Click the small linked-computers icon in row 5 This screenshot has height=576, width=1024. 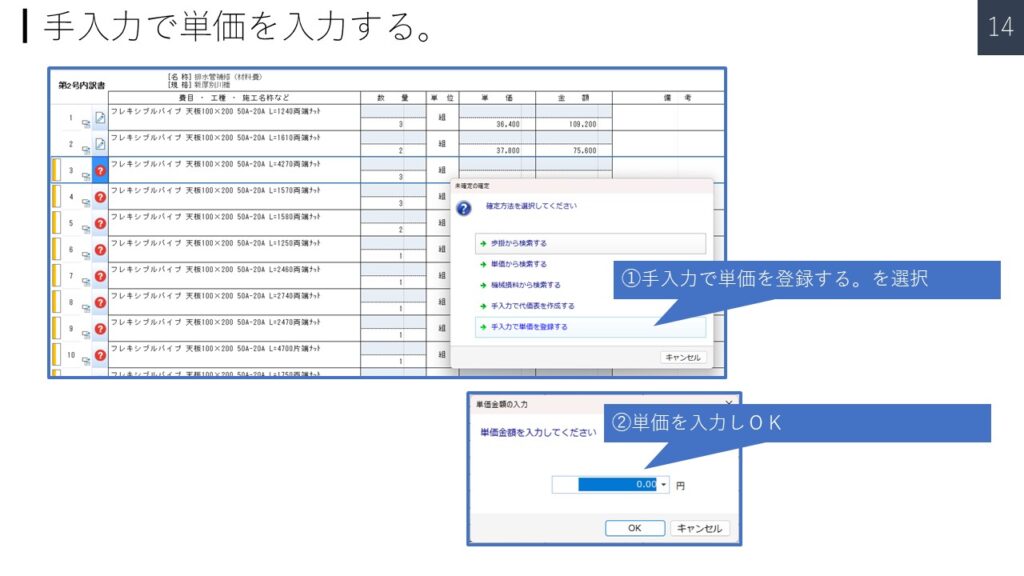(86, 229)
